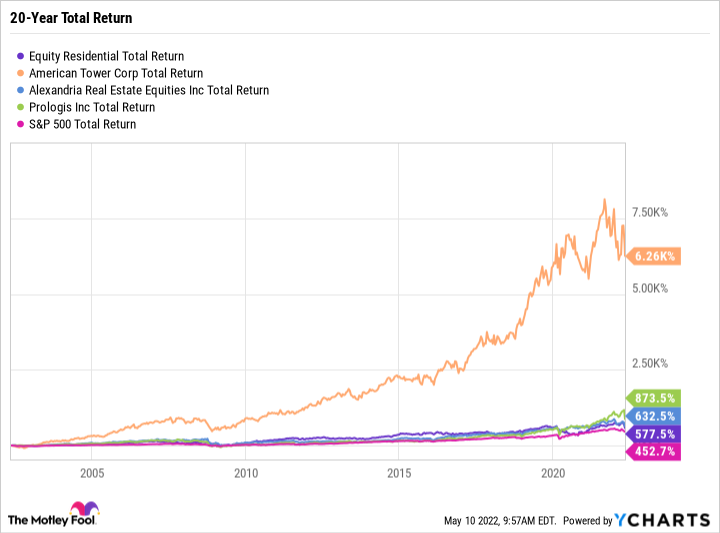Screen dimensions: 720x533
Task: Click the blue Alexandria Real Estate legend dot
Action: [22, 91]
